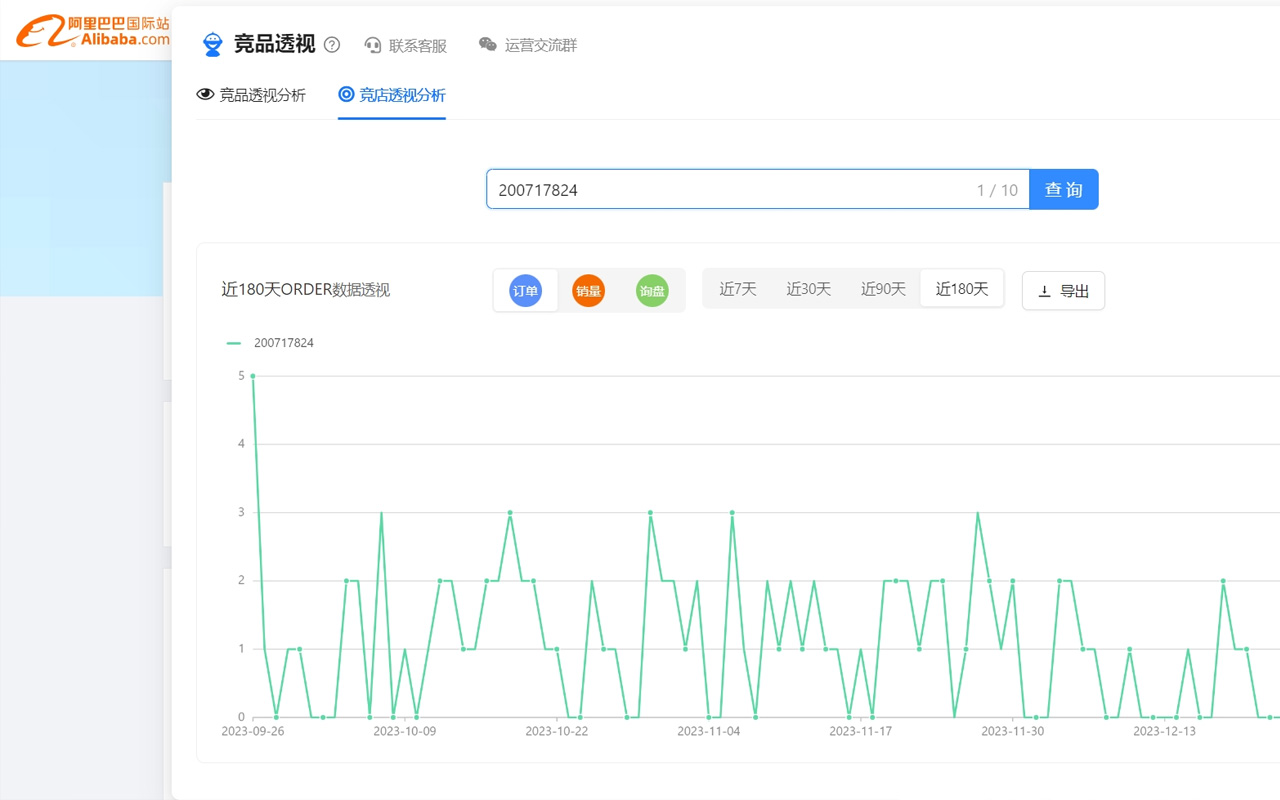Toggle the blue 订单 data filter
This screenshot has width=1280, height=800.
(525, 290)
